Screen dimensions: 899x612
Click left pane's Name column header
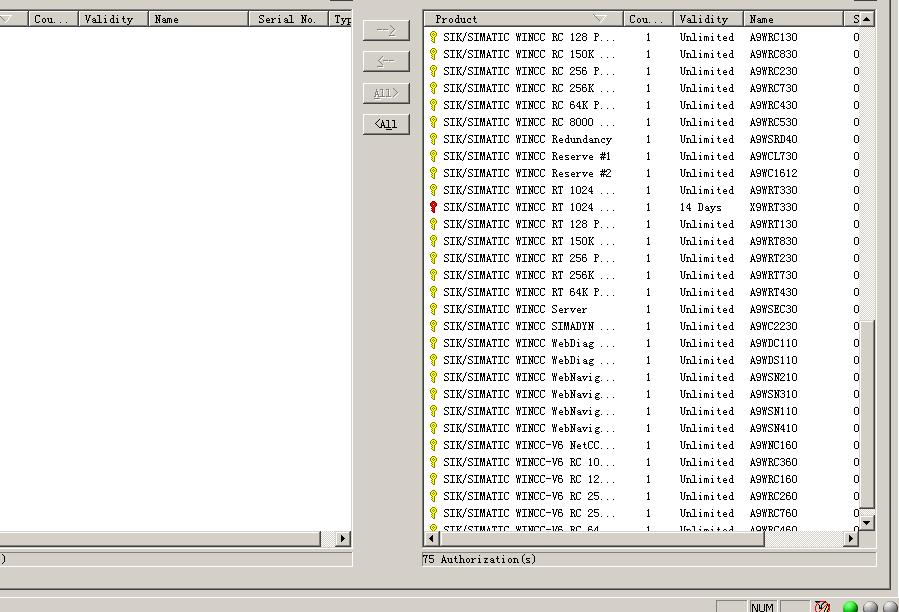pos(198,19)
